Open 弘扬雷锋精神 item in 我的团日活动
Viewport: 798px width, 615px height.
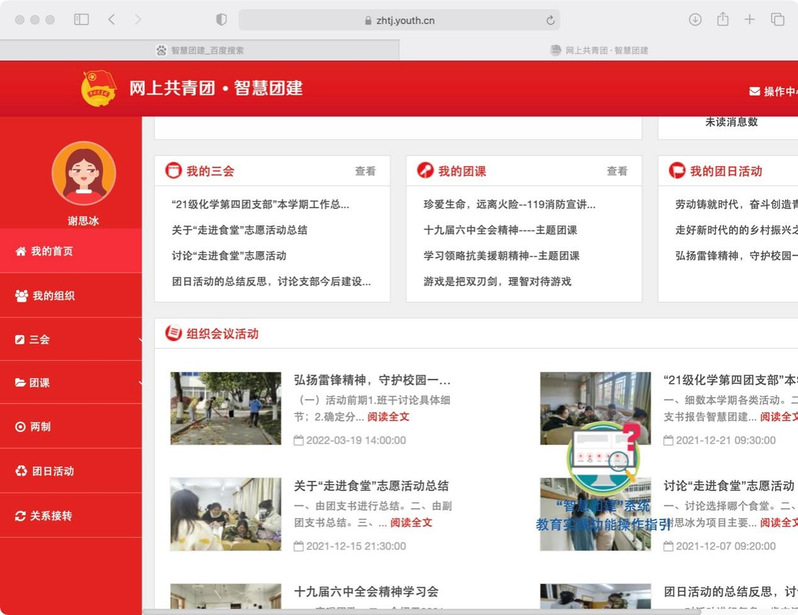[736, 256]
